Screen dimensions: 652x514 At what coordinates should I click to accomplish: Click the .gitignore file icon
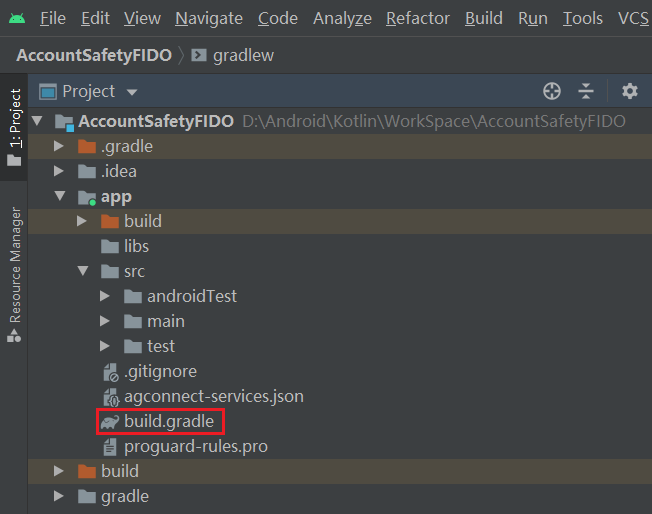(x=110, y=372)
